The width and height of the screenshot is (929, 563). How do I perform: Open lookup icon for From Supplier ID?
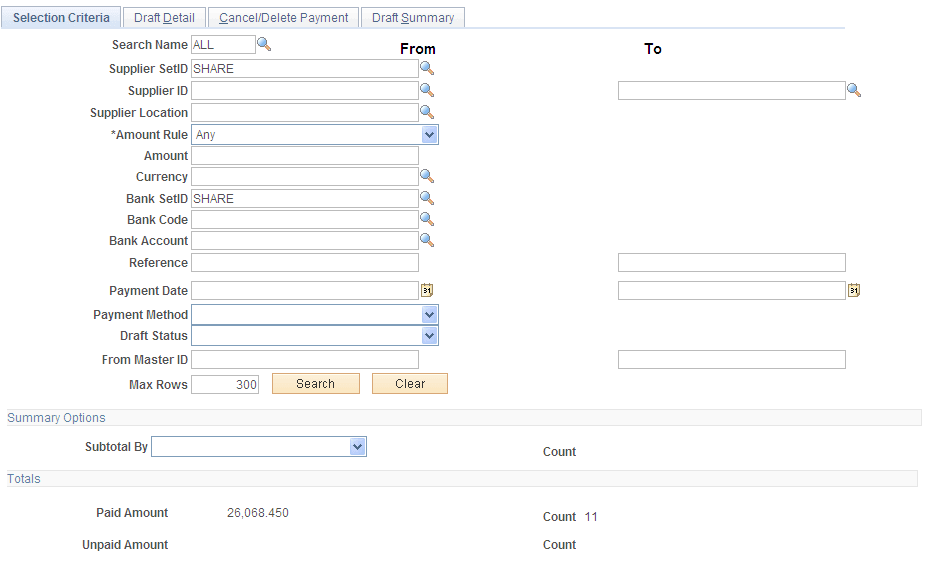click(427, 91)
